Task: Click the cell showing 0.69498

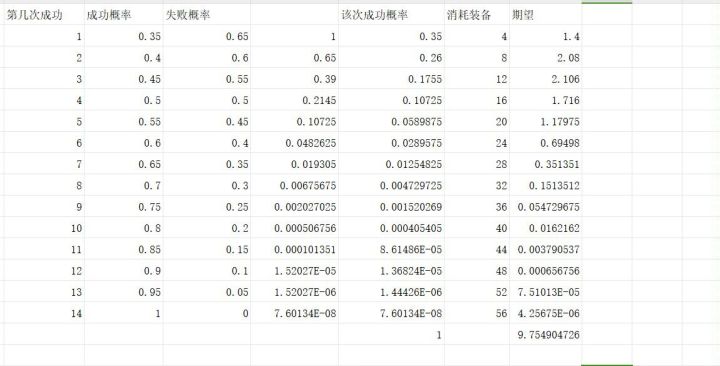Action: coord(546,143)
